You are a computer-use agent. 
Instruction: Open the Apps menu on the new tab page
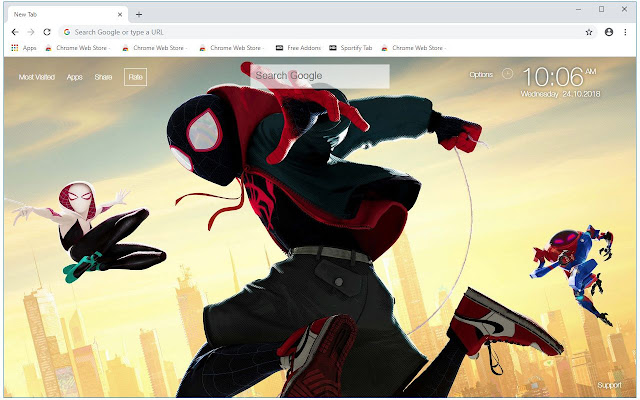[75, 77]
